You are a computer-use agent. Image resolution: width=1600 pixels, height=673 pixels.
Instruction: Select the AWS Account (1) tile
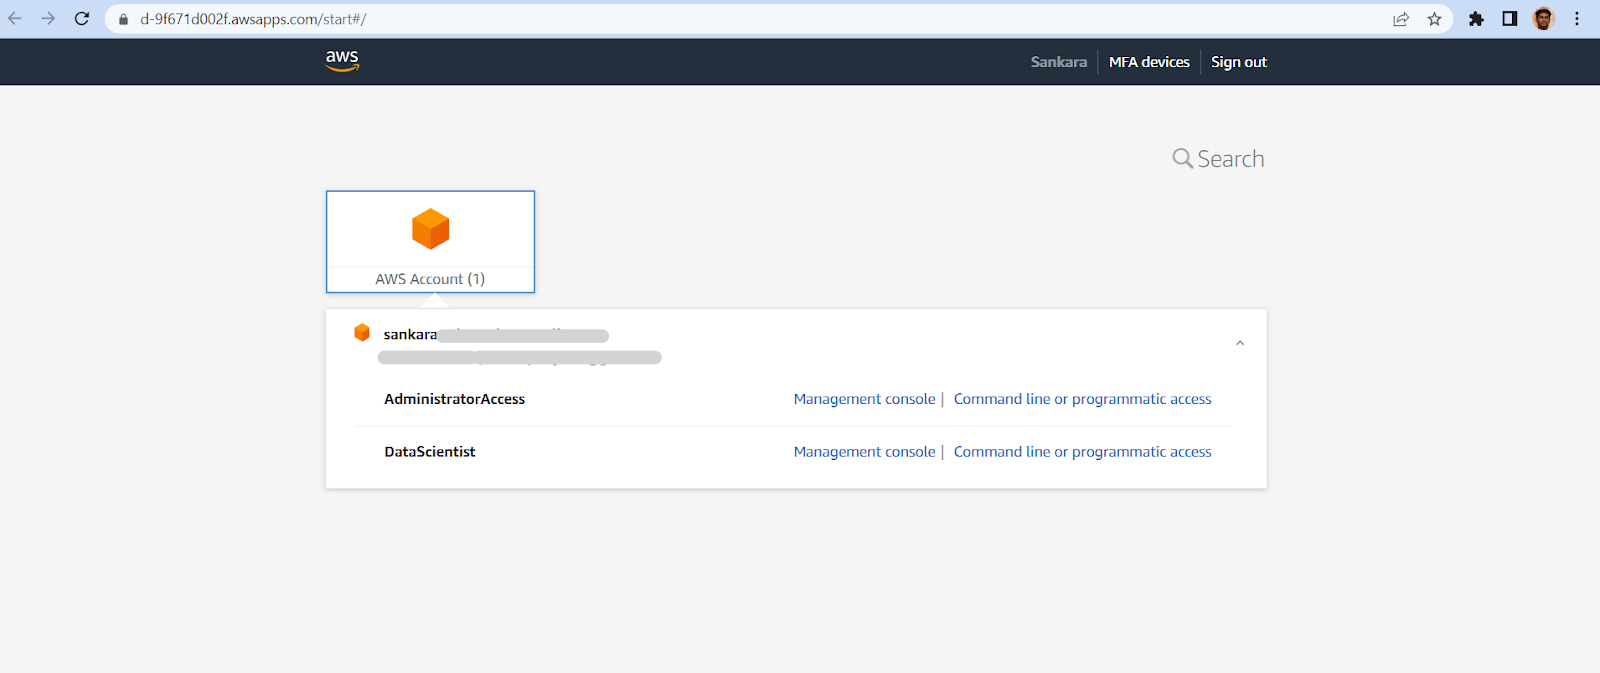coord(431,242)
